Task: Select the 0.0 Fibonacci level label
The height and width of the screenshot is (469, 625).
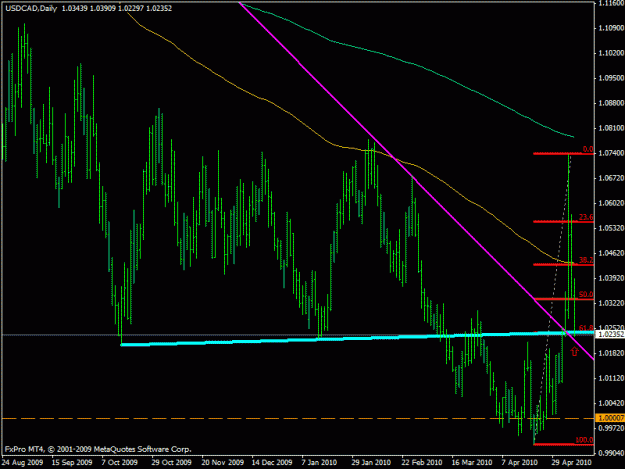Action: click(588, 149)
